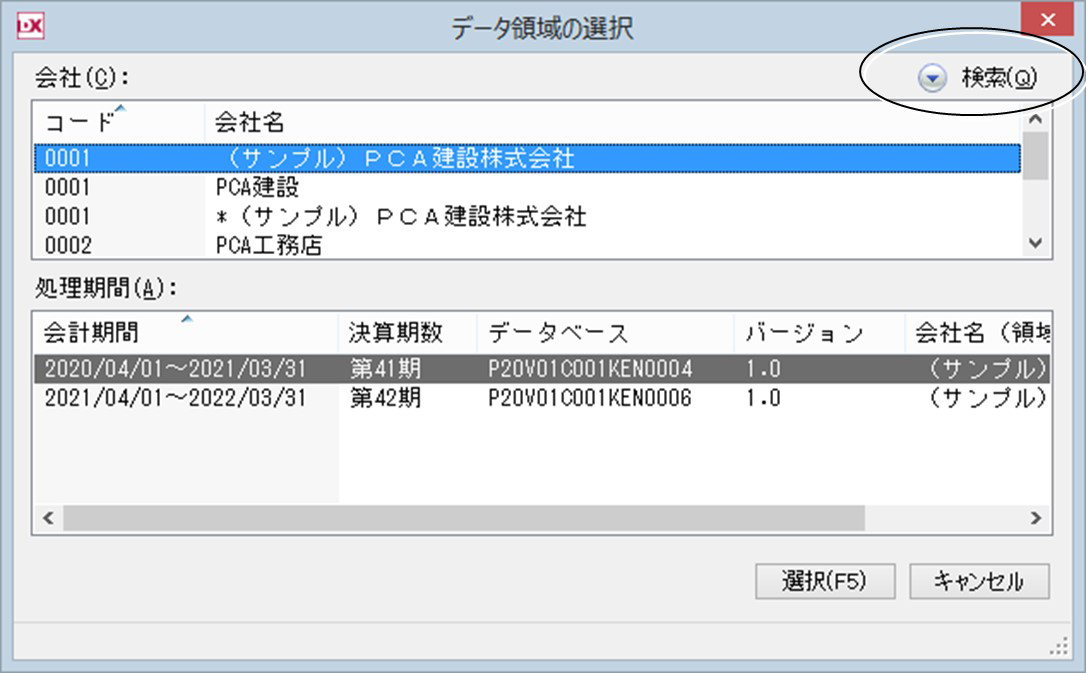The height and width of the screenshot is (673, 1089).
Task: Select the PCA建設 company row
Action: (x=528, y=188)
